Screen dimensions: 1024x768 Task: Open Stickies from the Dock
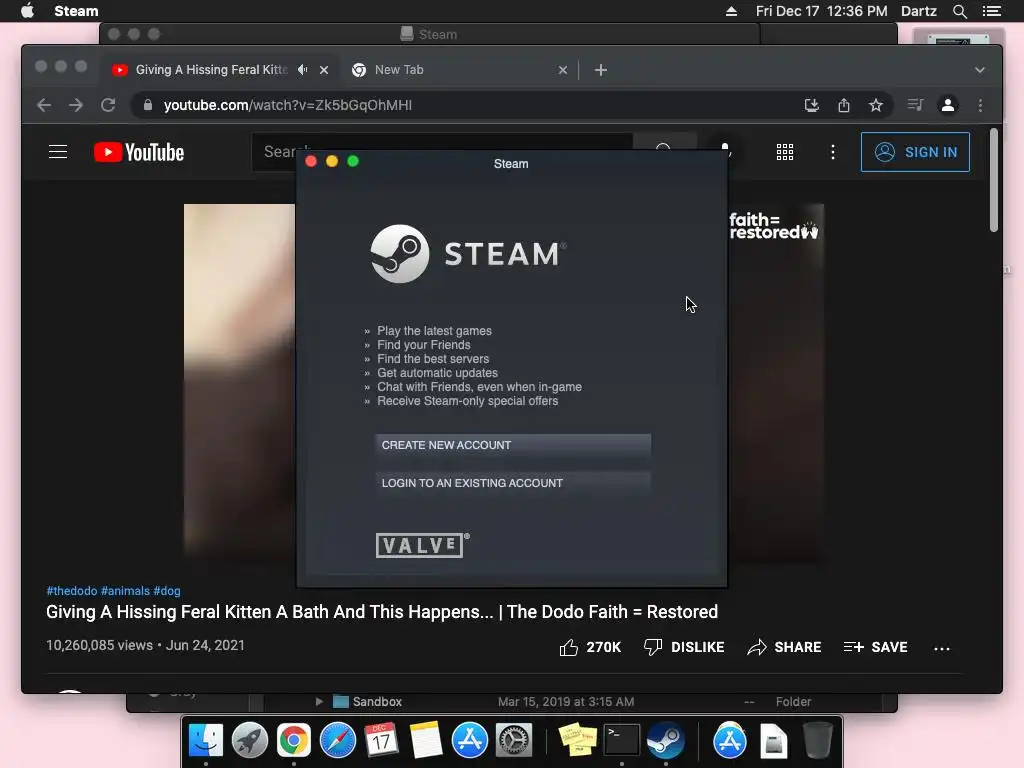coord(577,740)
